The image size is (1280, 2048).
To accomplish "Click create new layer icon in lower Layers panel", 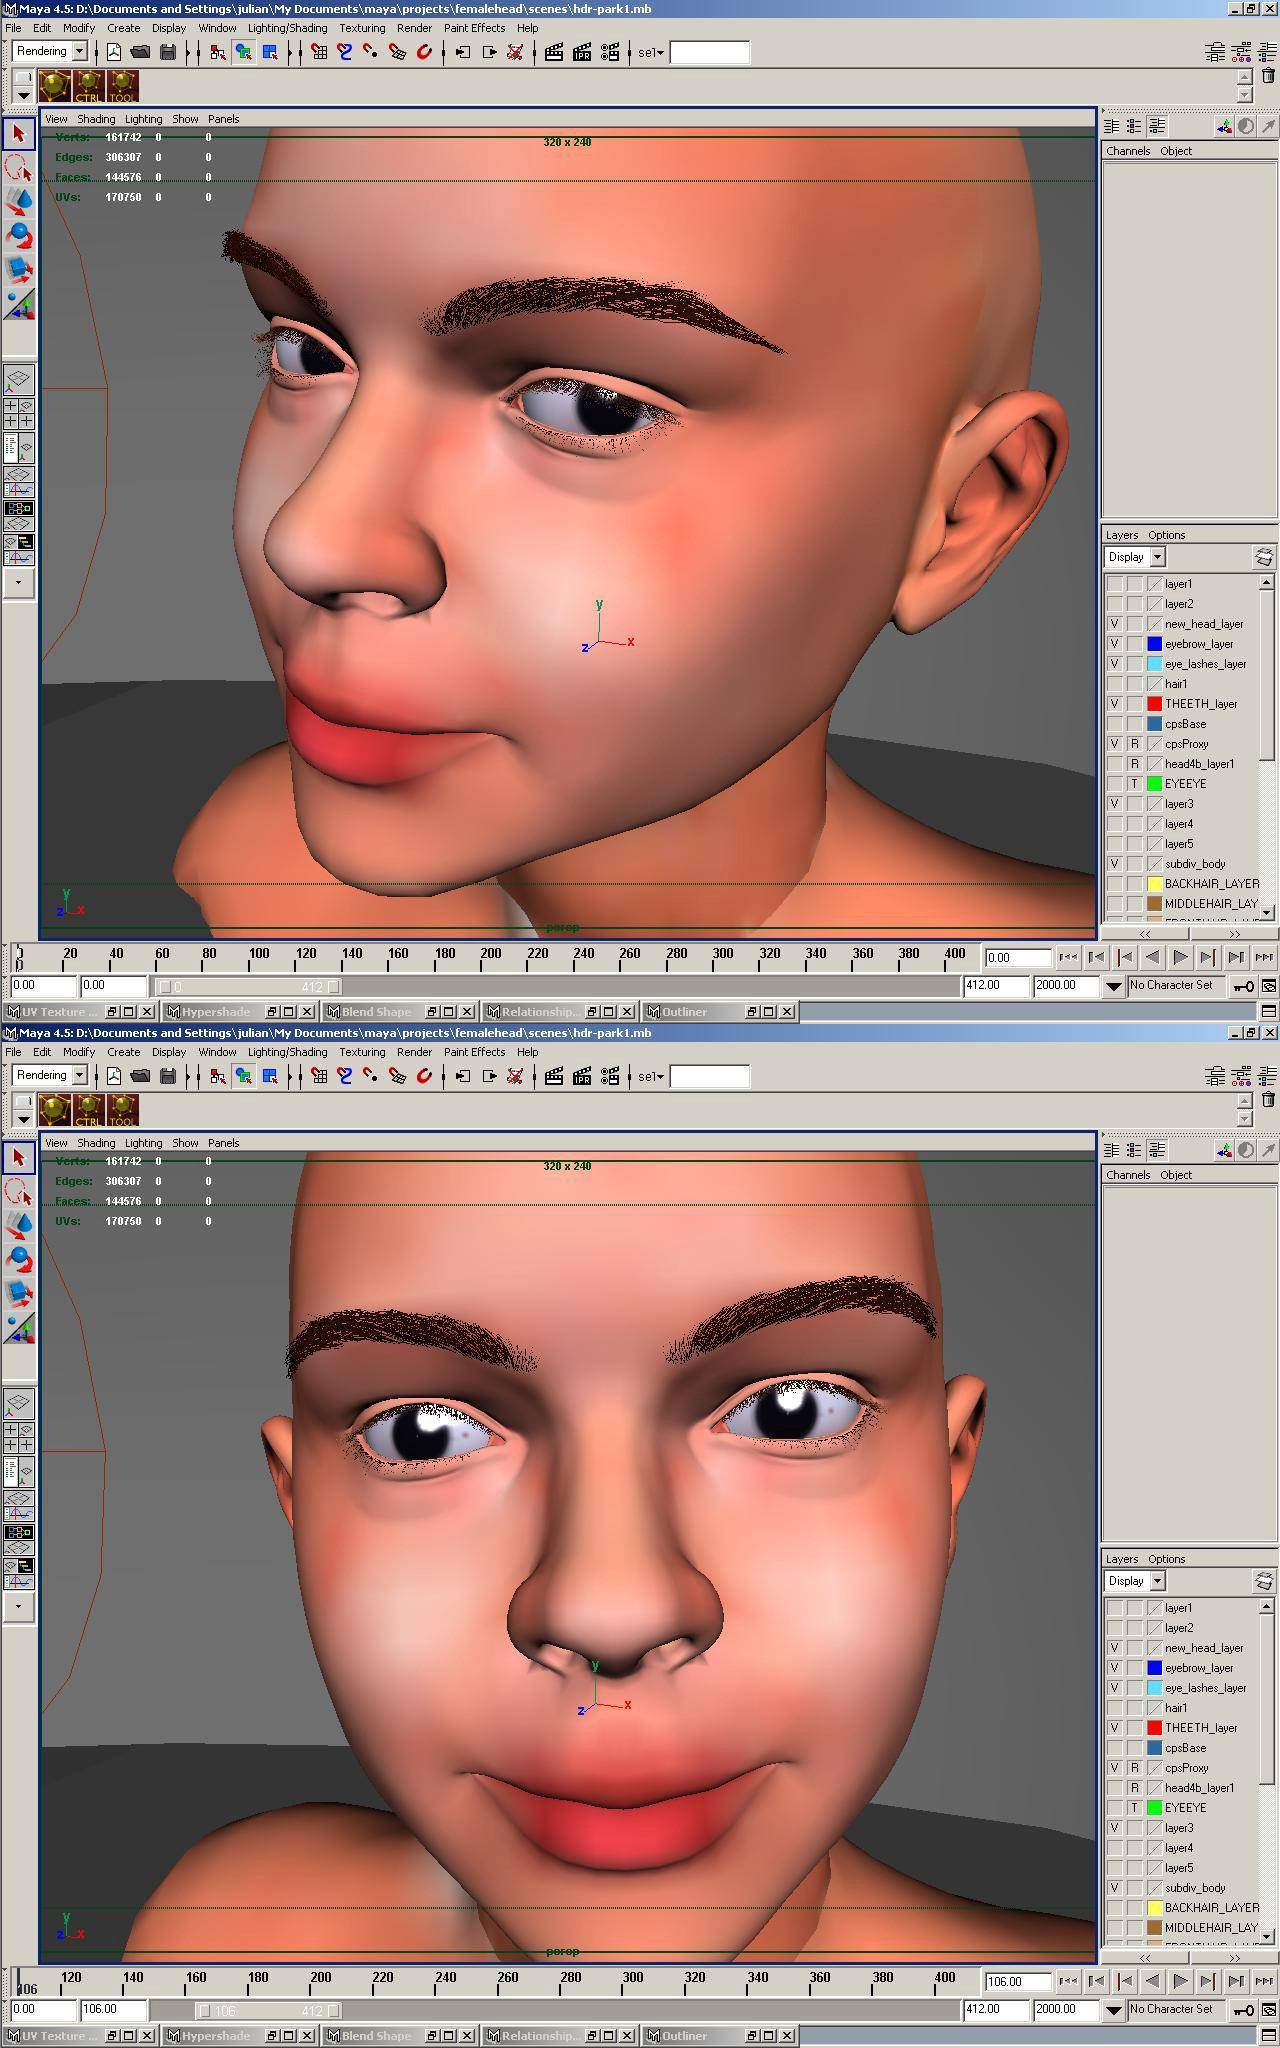I will [1264, 1581].
